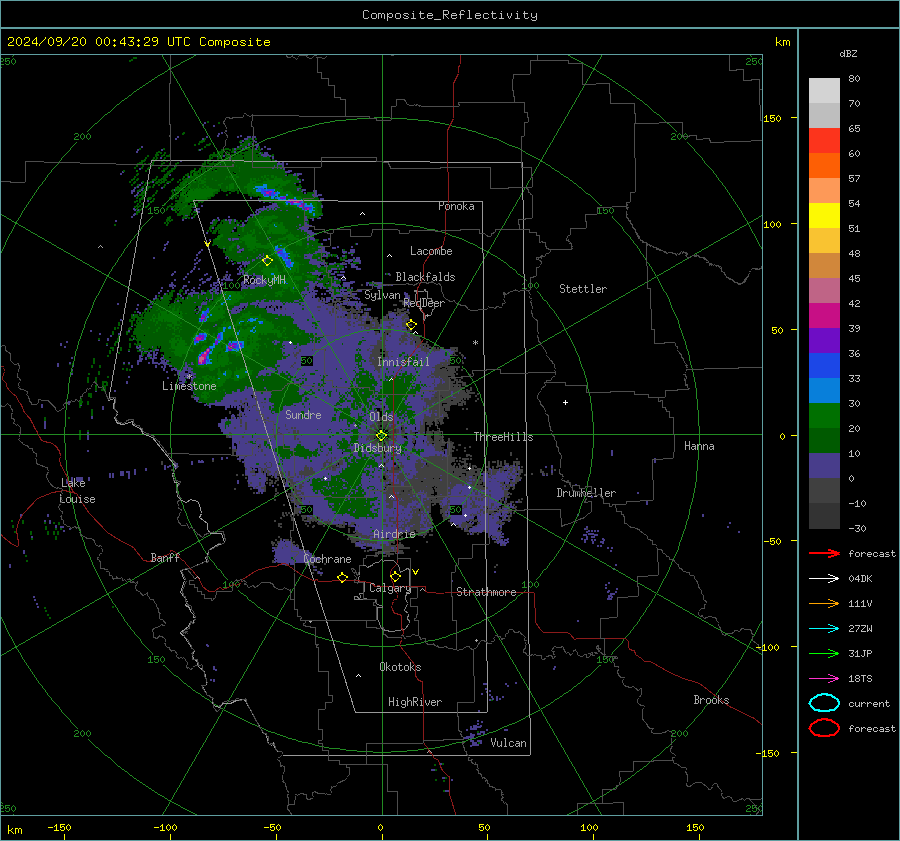Image resolution: width=900 pixels, height=841 pixels.
Task: Click the red forecast ellipse icon
Action: coord(824,728)
